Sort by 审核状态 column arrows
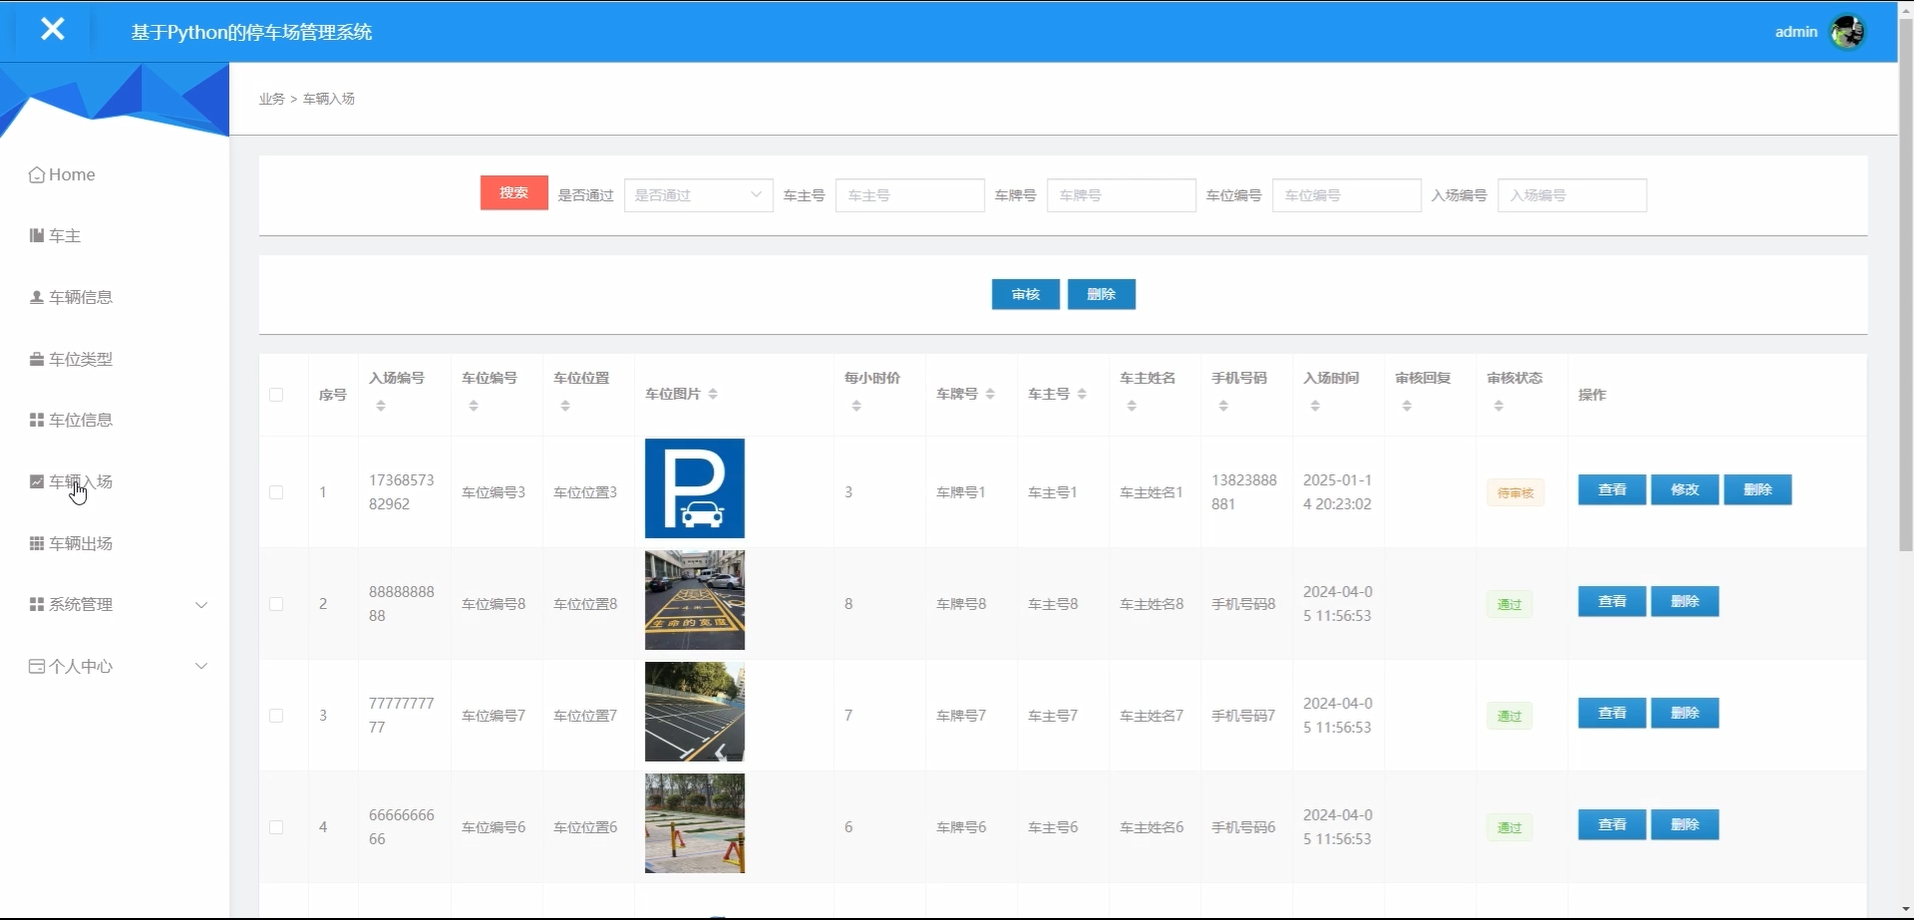The width and height of the screenshot is (1914, 920). 1499,406
